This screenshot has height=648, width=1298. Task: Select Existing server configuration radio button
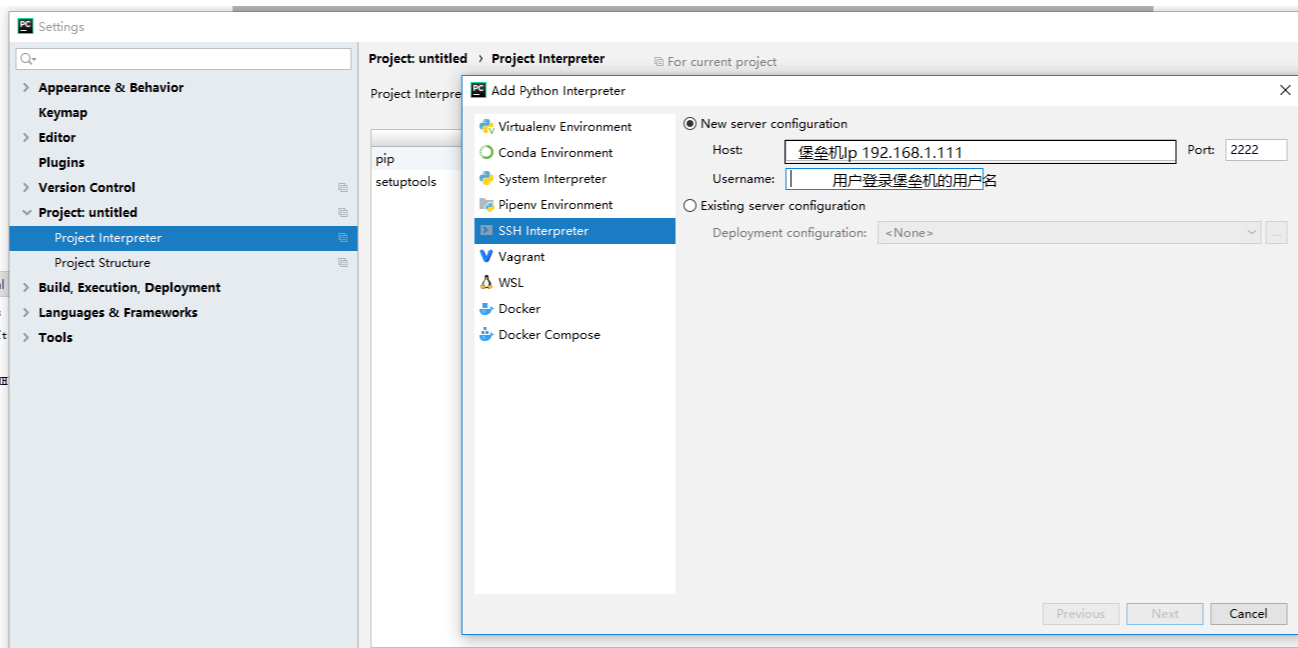[x=690, y=205]
